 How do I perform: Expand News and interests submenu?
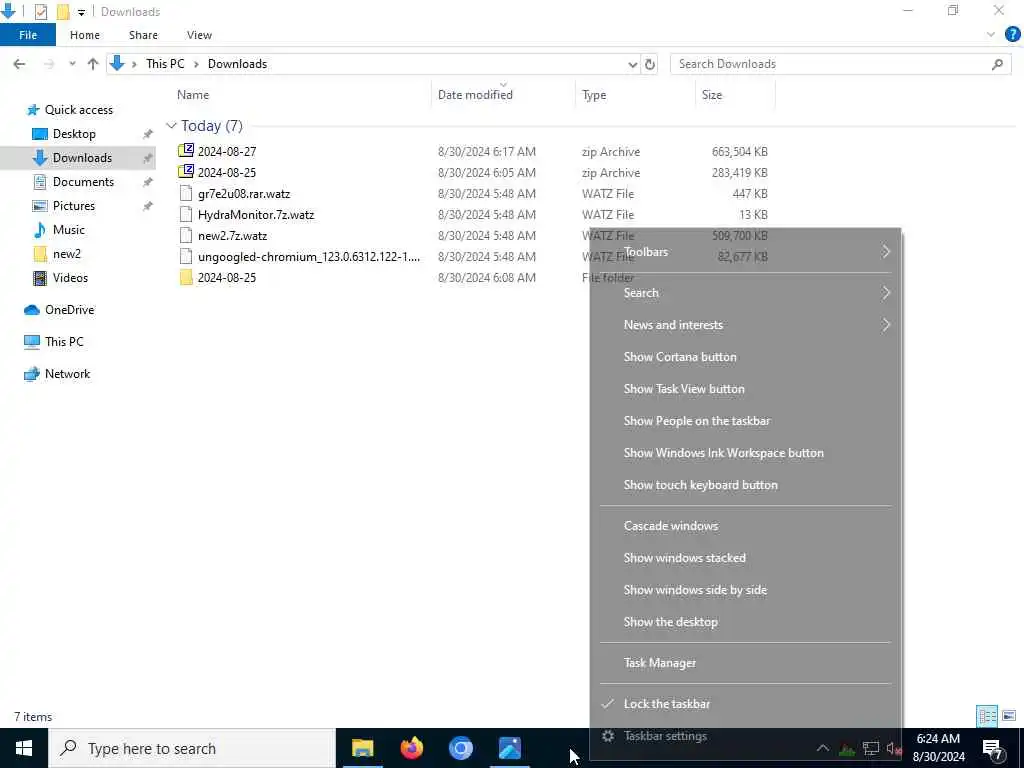pos(746,325)
